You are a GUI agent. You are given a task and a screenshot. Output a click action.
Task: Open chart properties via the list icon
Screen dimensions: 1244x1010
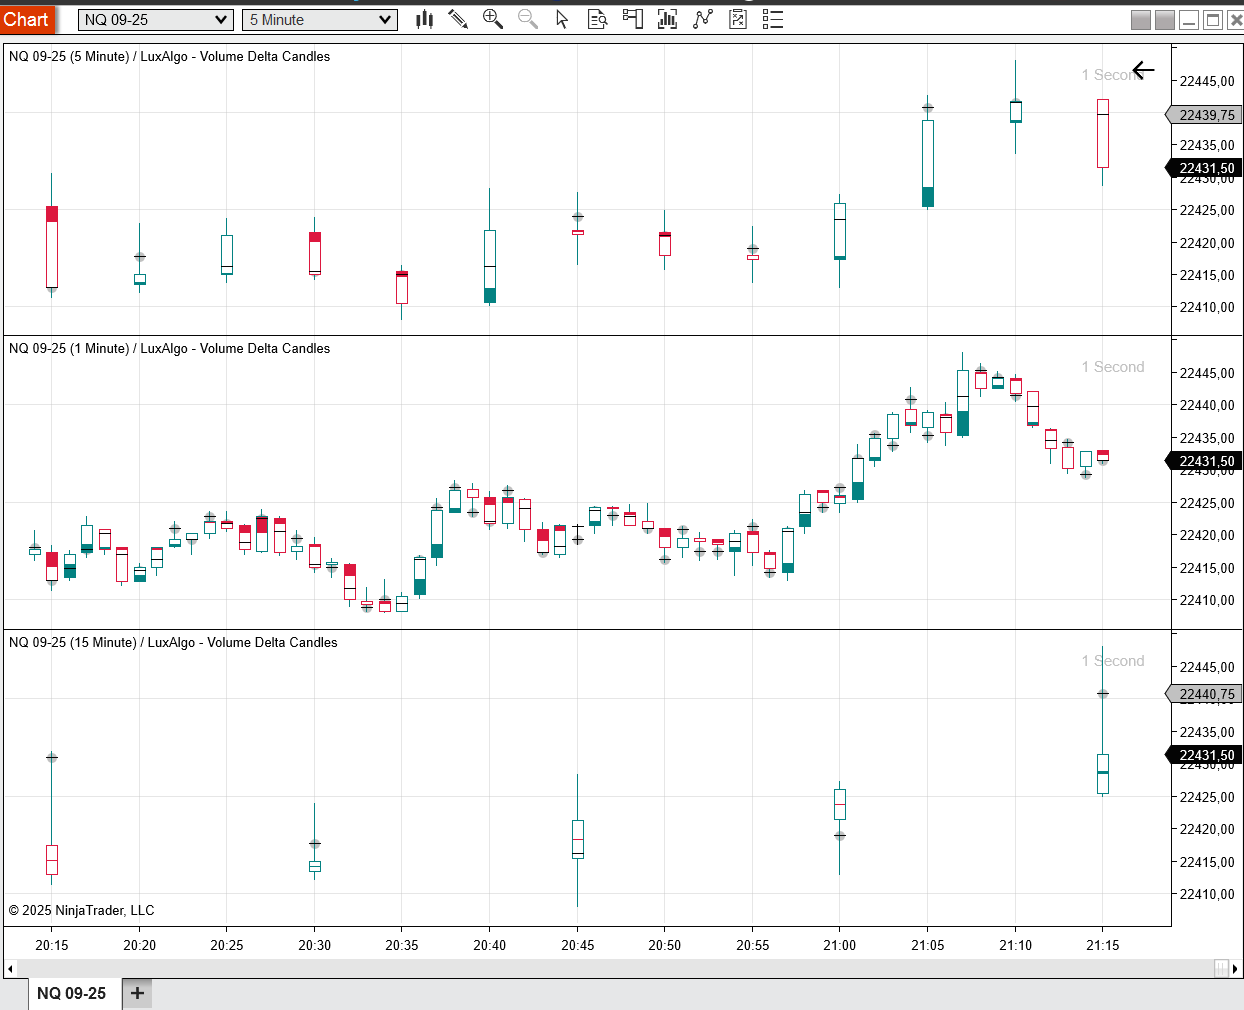772,19
